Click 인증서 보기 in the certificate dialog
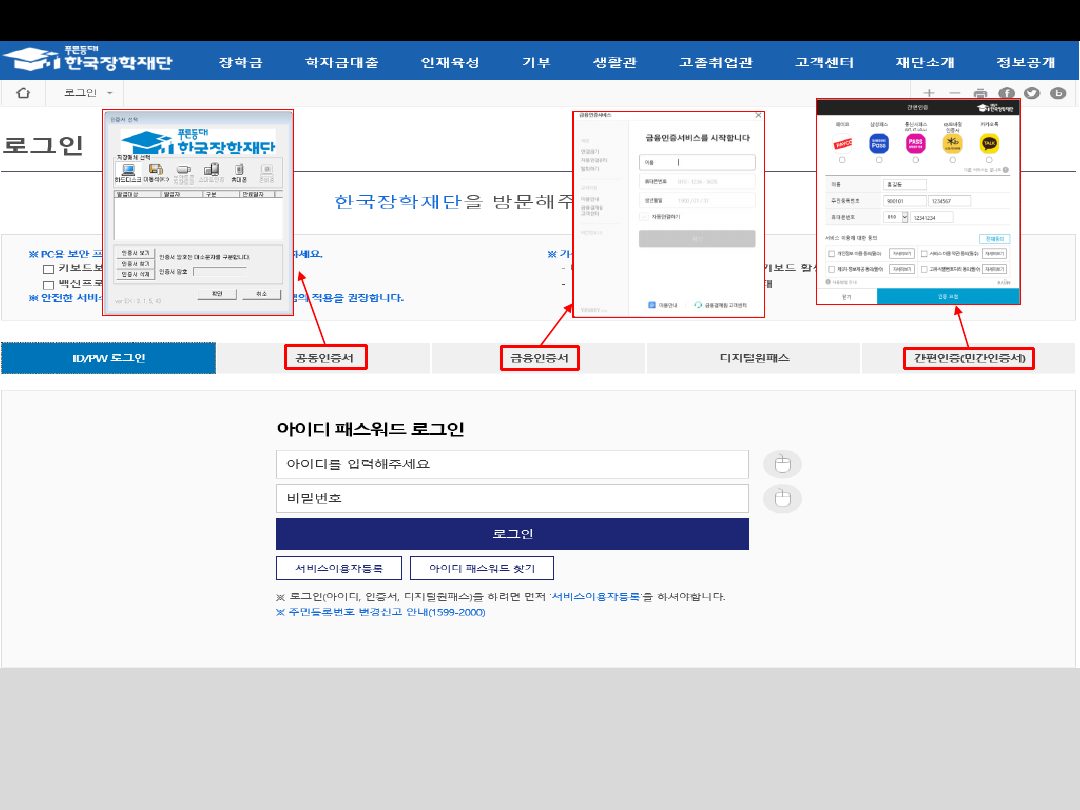 click(x=136, y=253)
